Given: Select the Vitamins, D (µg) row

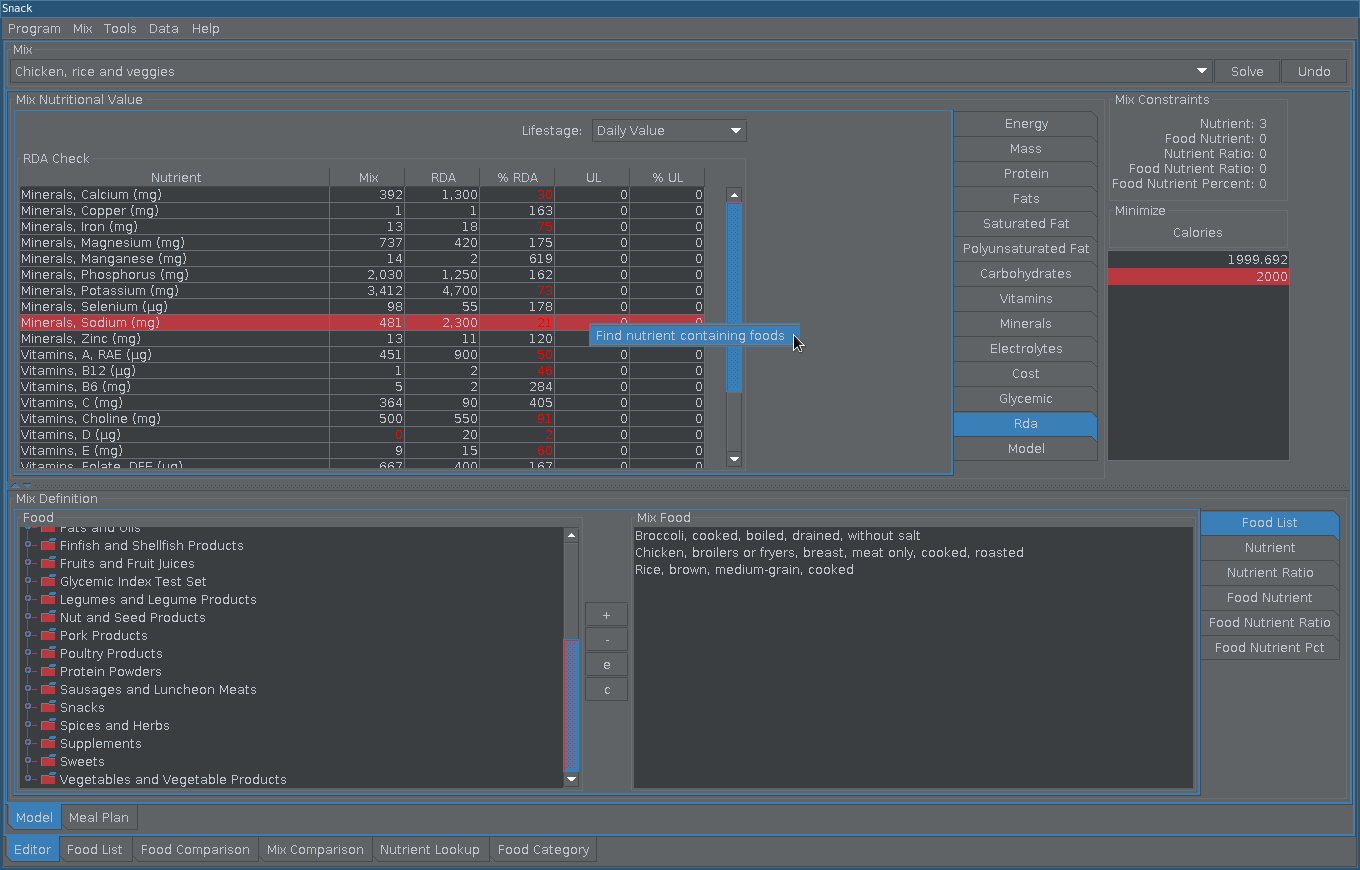Looking at the screenshot, I should 361,435.
